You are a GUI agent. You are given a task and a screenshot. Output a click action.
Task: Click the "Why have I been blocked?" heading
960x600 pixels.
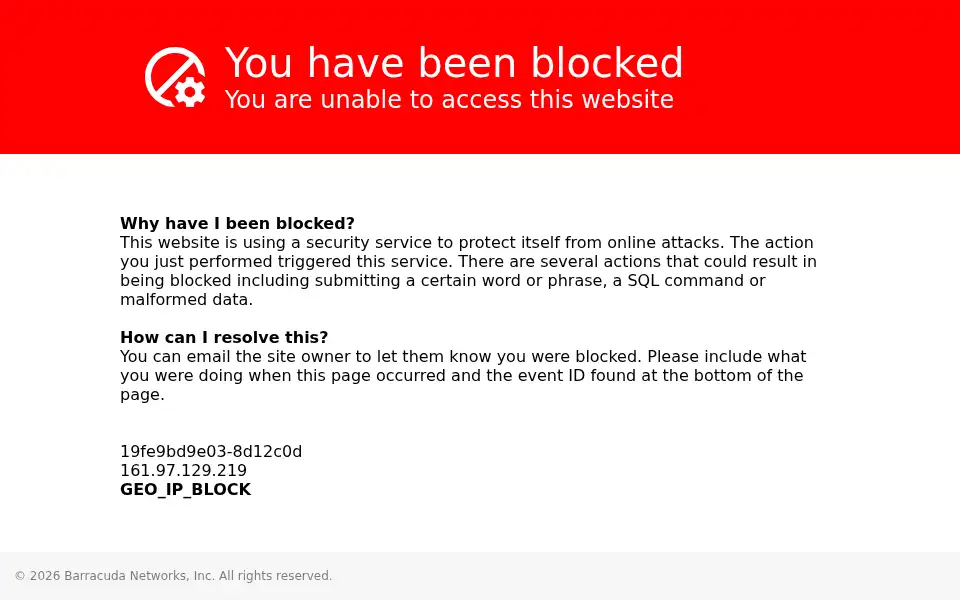click(x=238, y=223)
